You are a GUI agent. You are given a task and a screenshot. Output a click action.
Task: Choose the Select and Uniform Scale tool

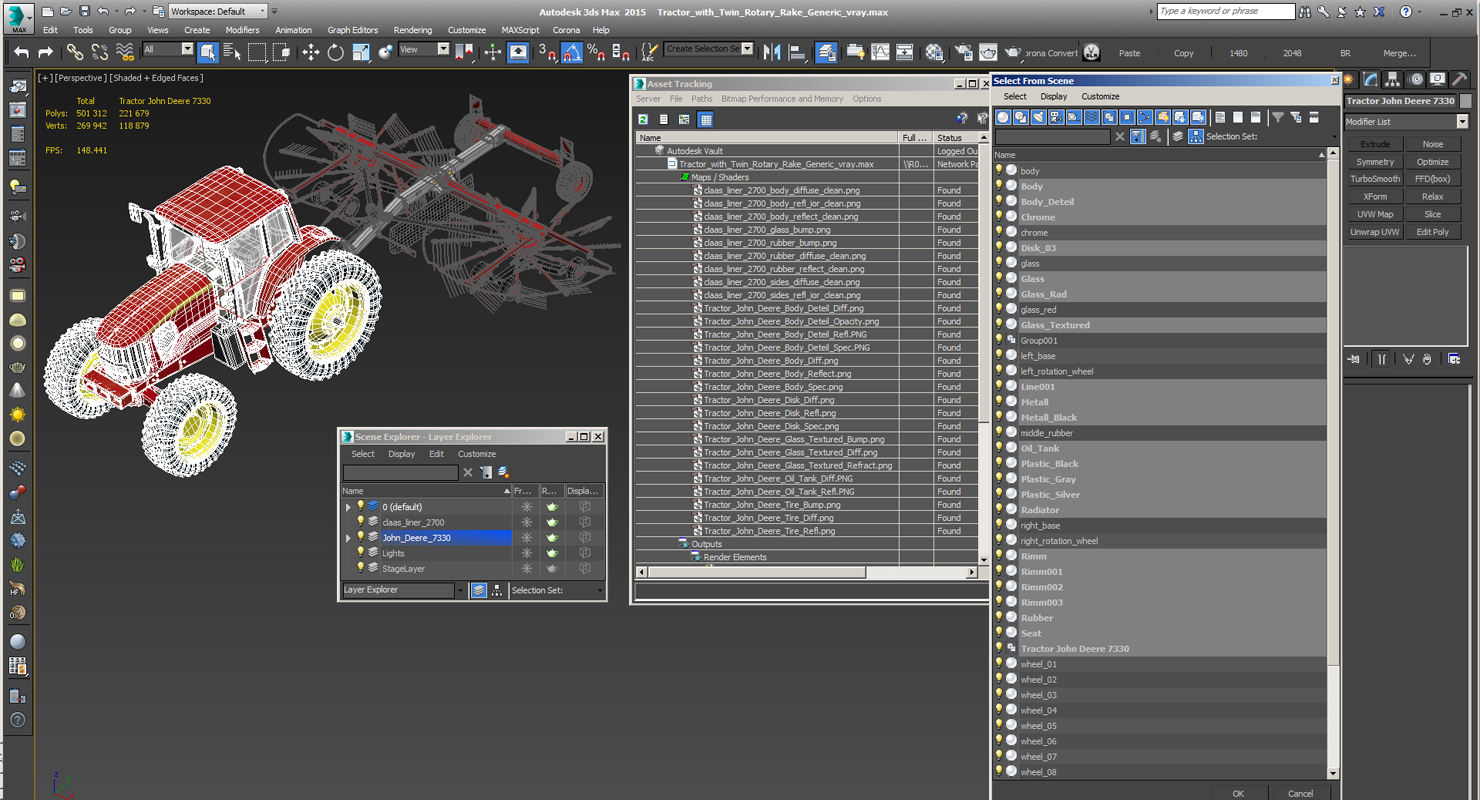pyautogui.click(x=360, y=53)
